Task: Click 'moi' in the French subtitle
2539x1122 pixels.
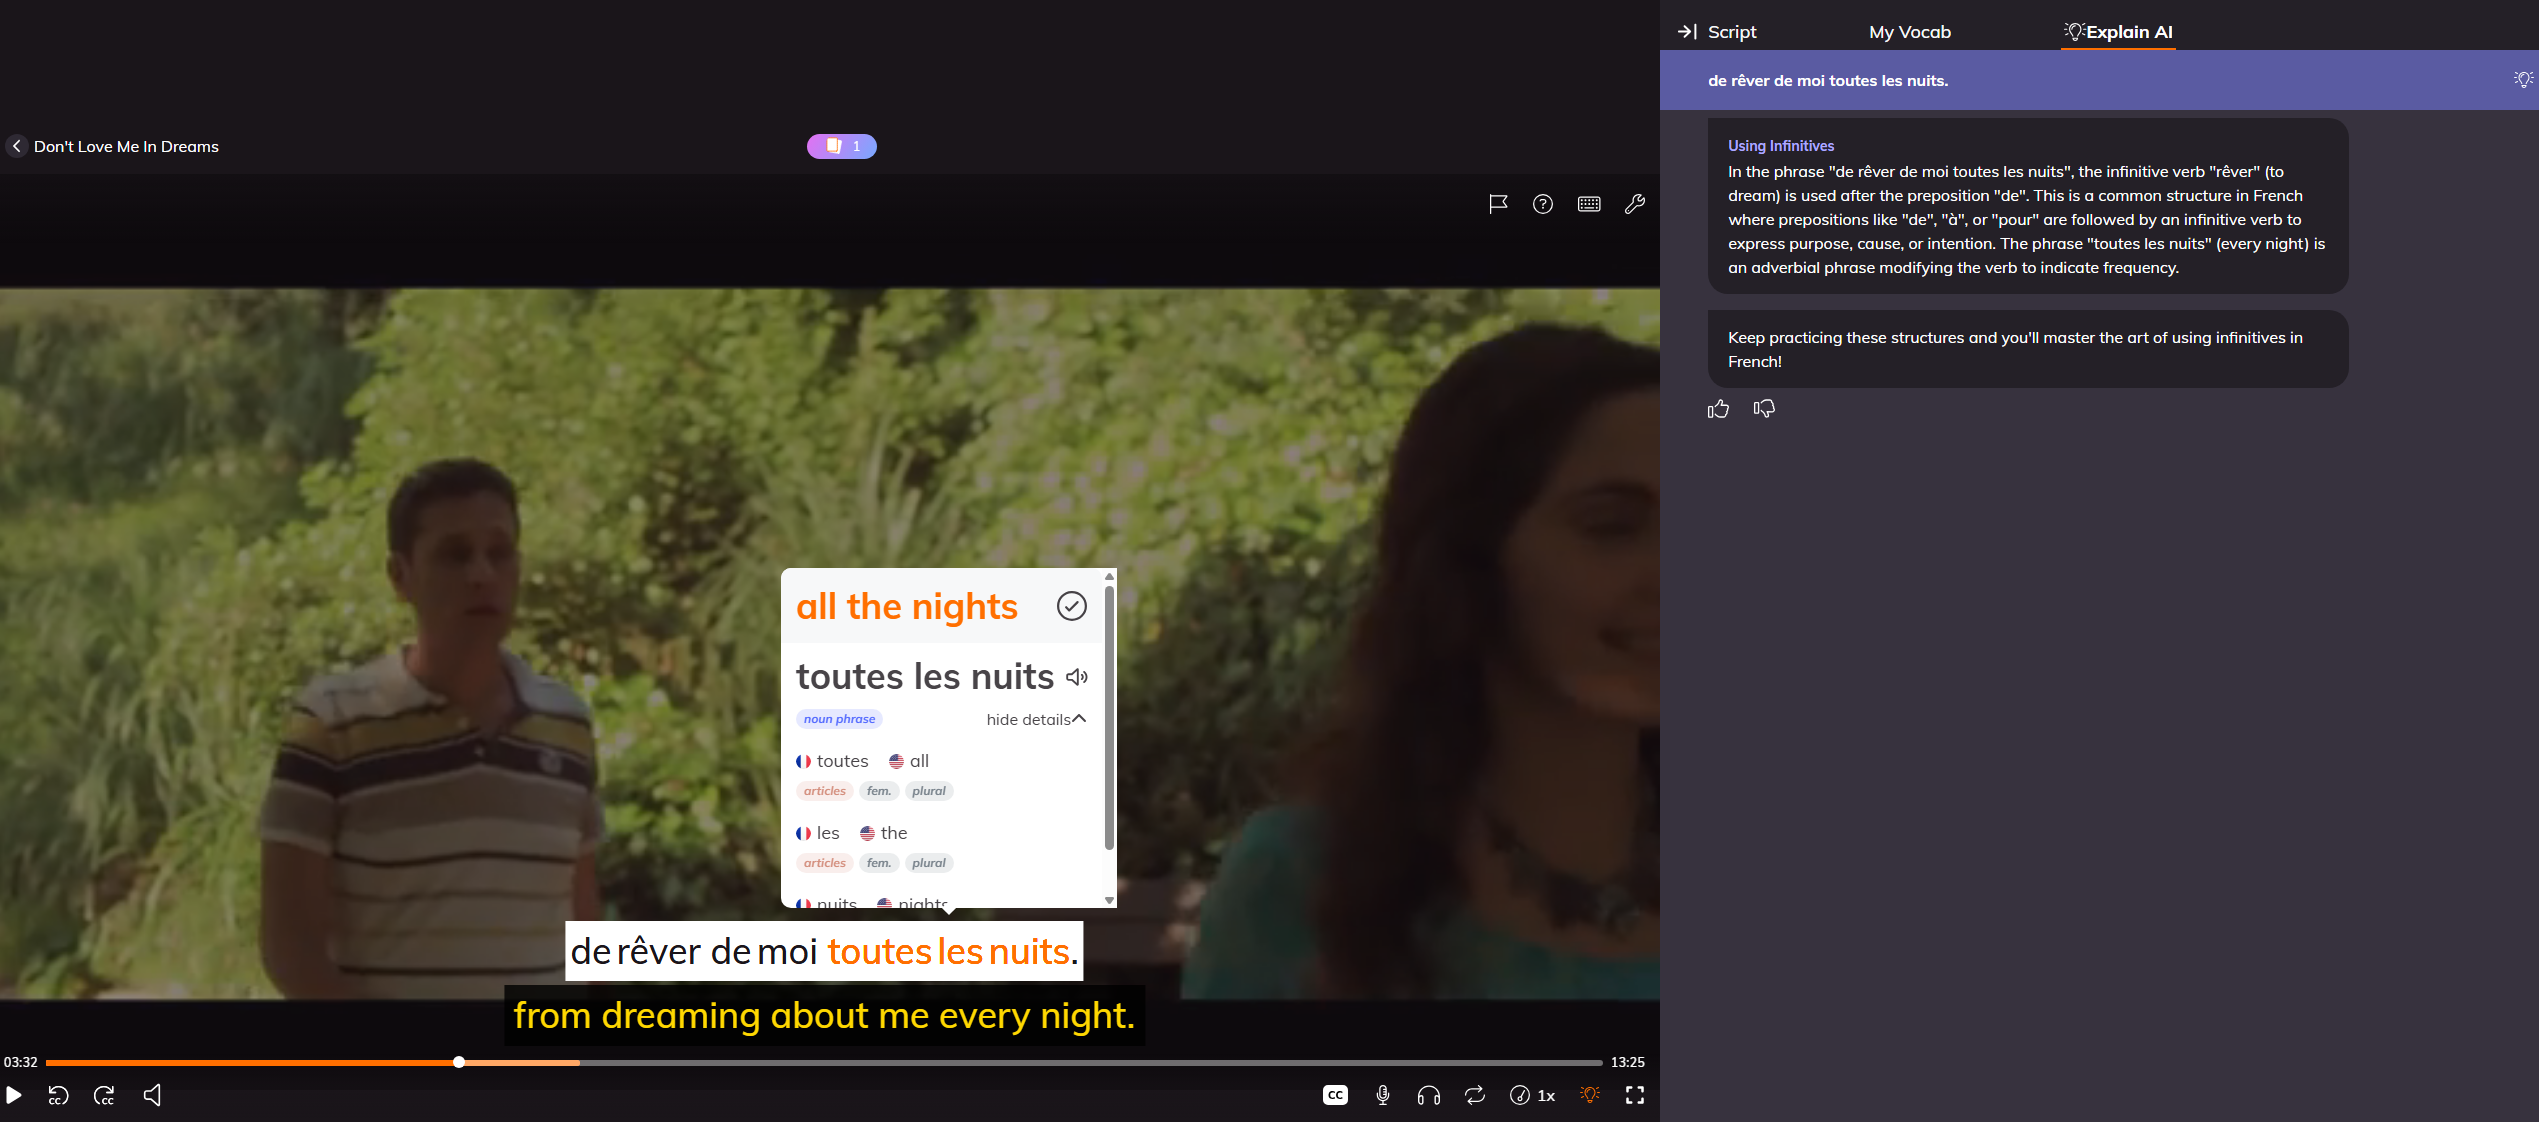Action: [788, 952]
